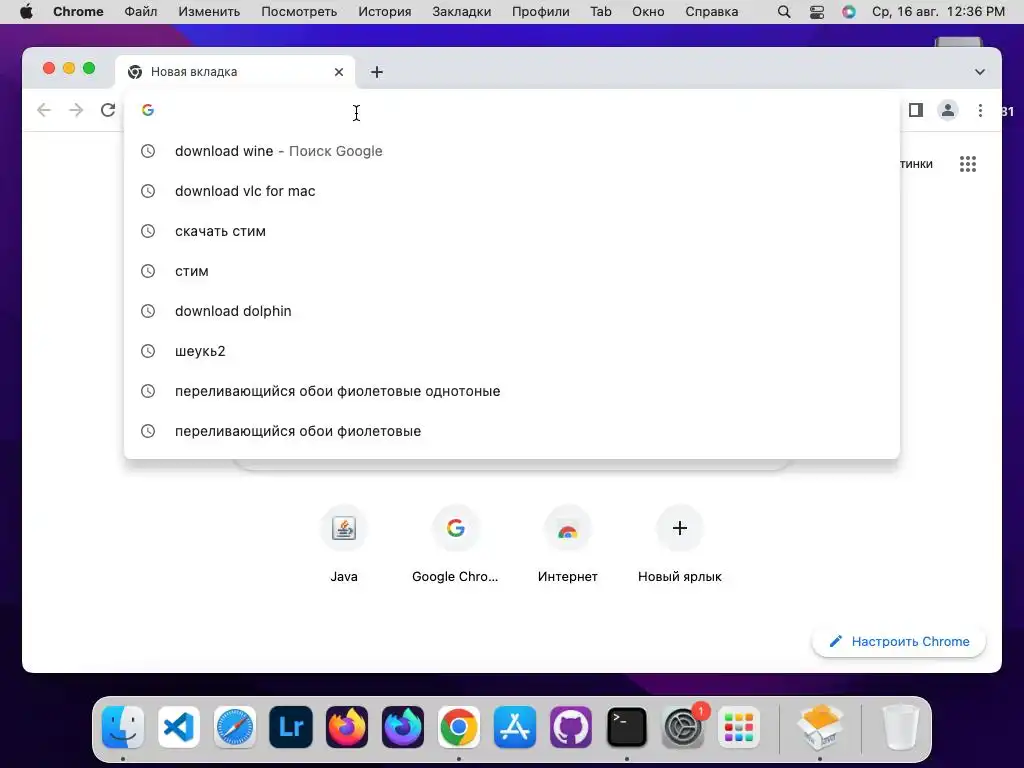The image size is (1024, 768).
Task: Open the История menu
Action: pos(385,12)
